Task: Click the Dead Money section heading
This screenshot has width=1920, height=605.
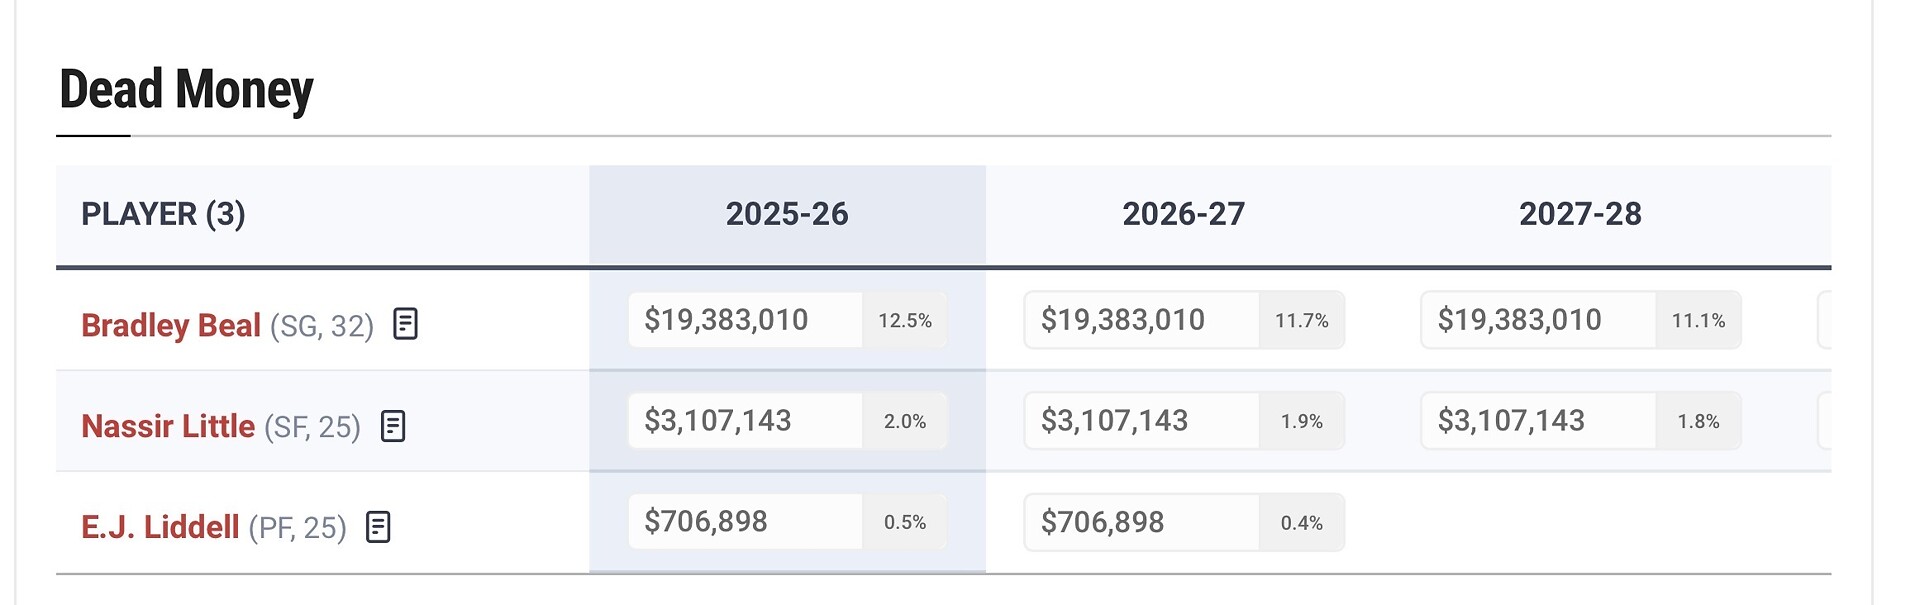Action: pyautogui.click(x=186, y=90)
